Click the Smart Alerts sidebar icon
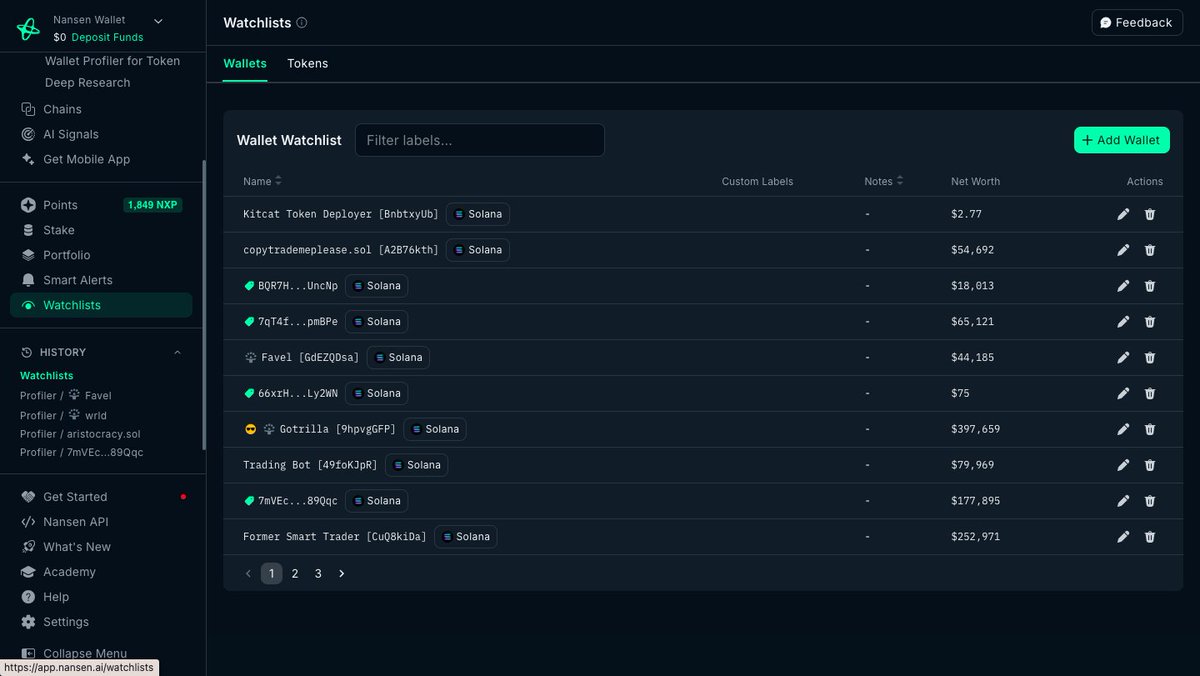 click(x=28, y=280)
